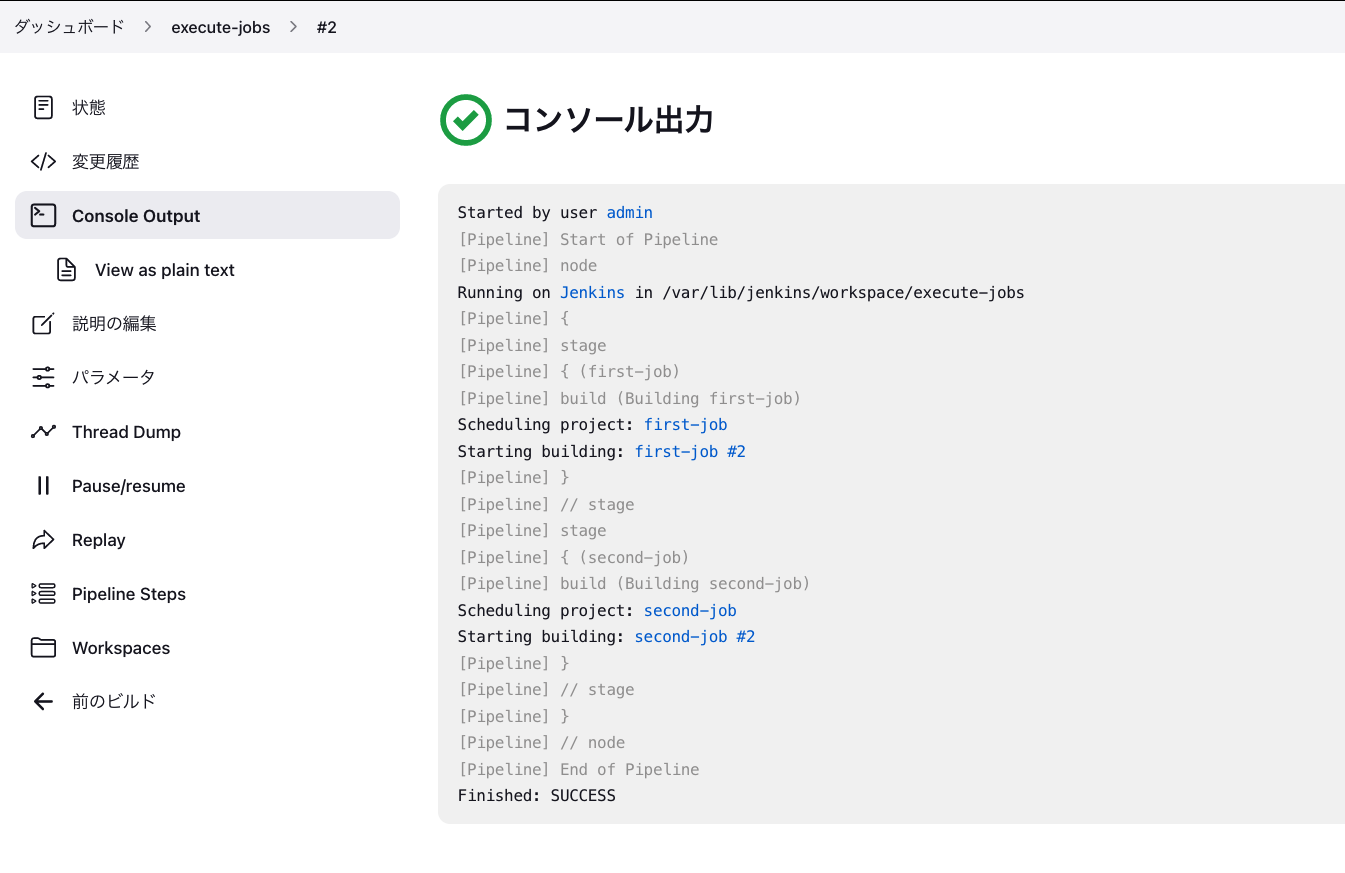
Task: Open パラメータ using the sliders icon
Action: [42, 377]
